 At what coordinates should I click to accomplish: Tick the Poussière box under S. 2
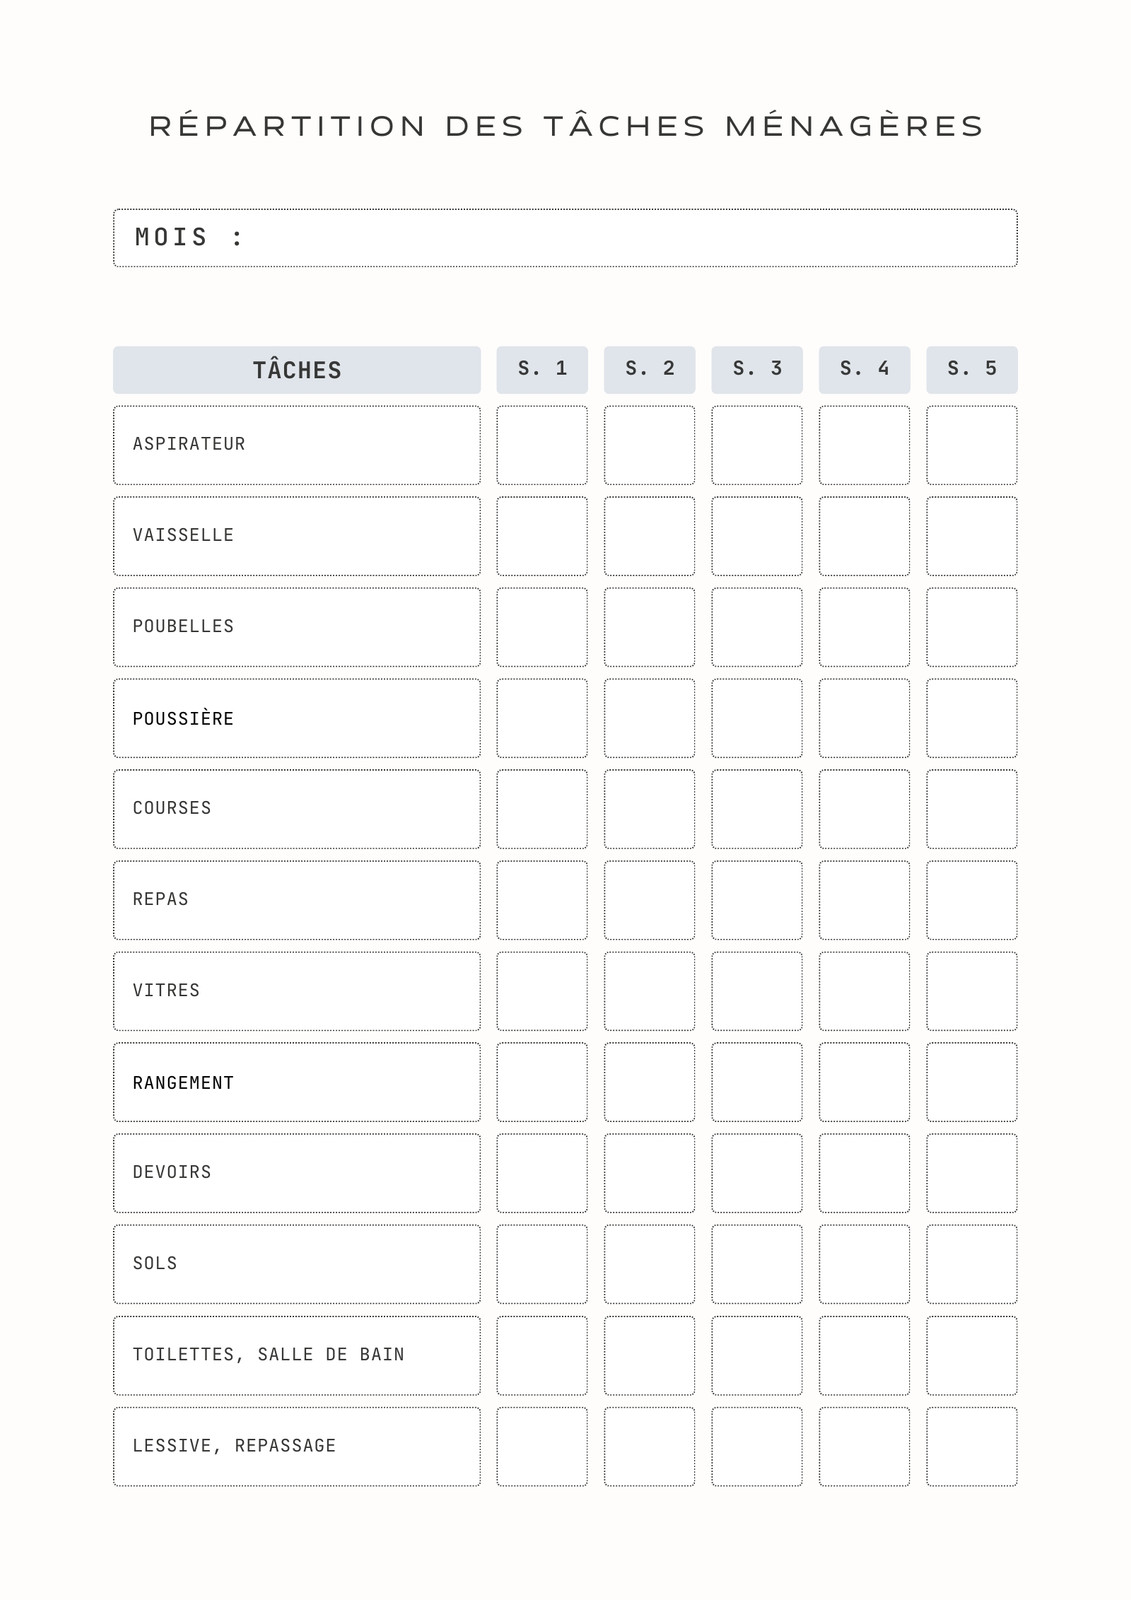649,718
